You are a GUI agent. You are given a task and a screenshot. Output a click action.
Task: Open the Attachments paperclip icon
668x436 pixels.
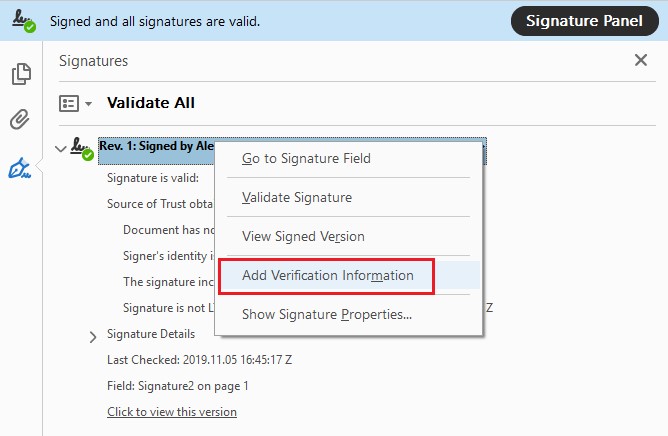[20, 119]
